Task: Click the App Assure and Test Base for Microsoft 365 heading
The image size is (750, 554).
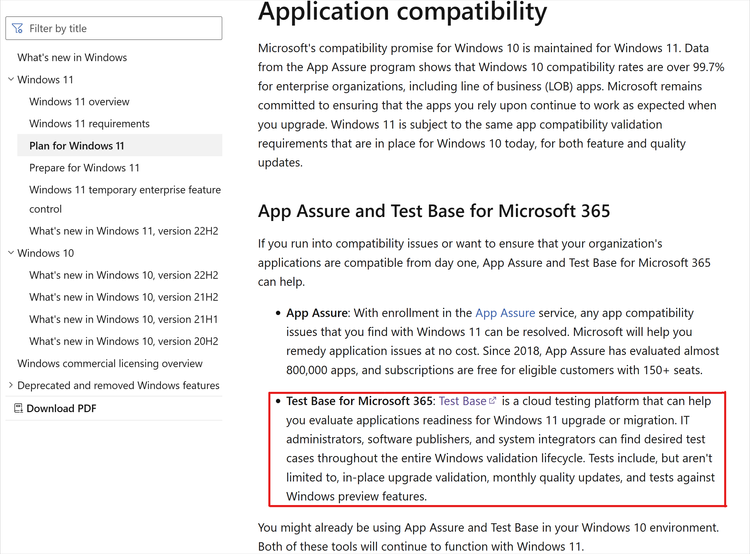Action: 434,211
